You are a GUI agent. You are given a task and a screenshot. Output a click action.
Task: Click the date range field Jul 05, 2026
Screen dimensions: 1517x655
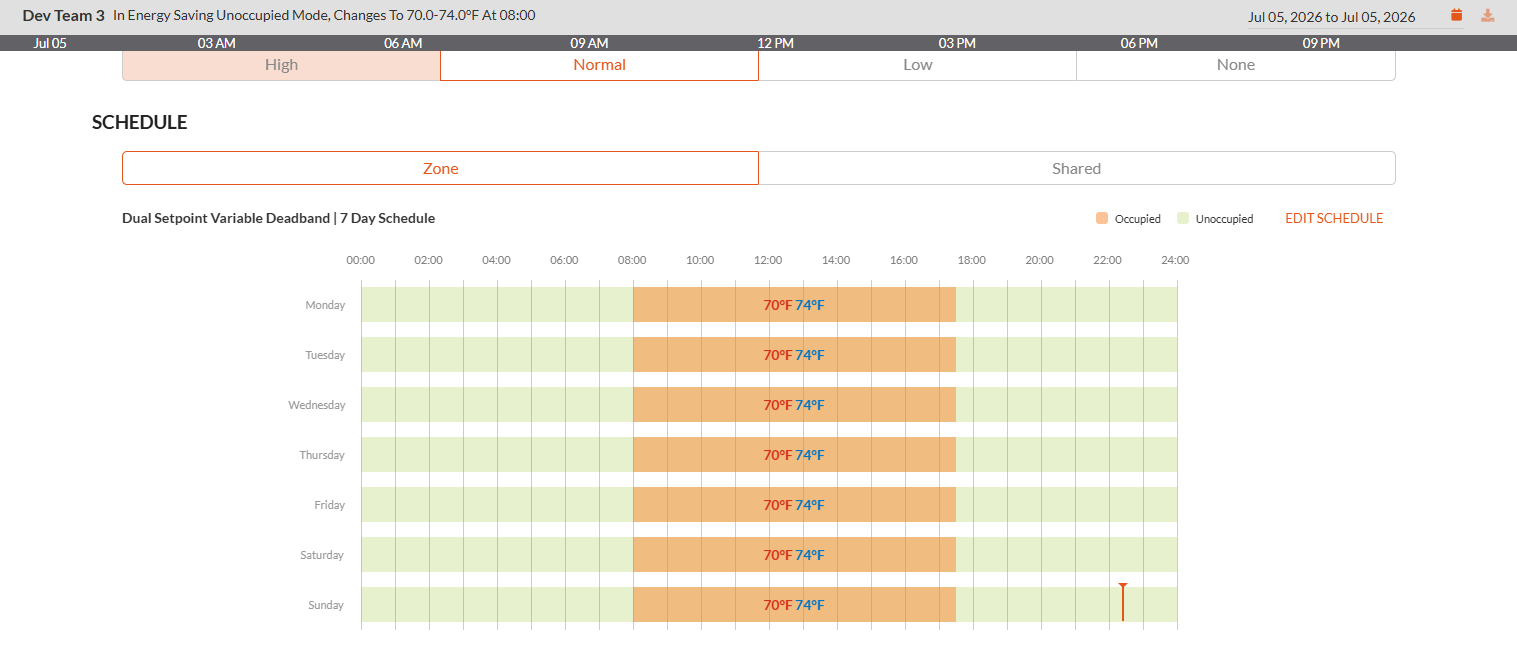coord(1332,17)
